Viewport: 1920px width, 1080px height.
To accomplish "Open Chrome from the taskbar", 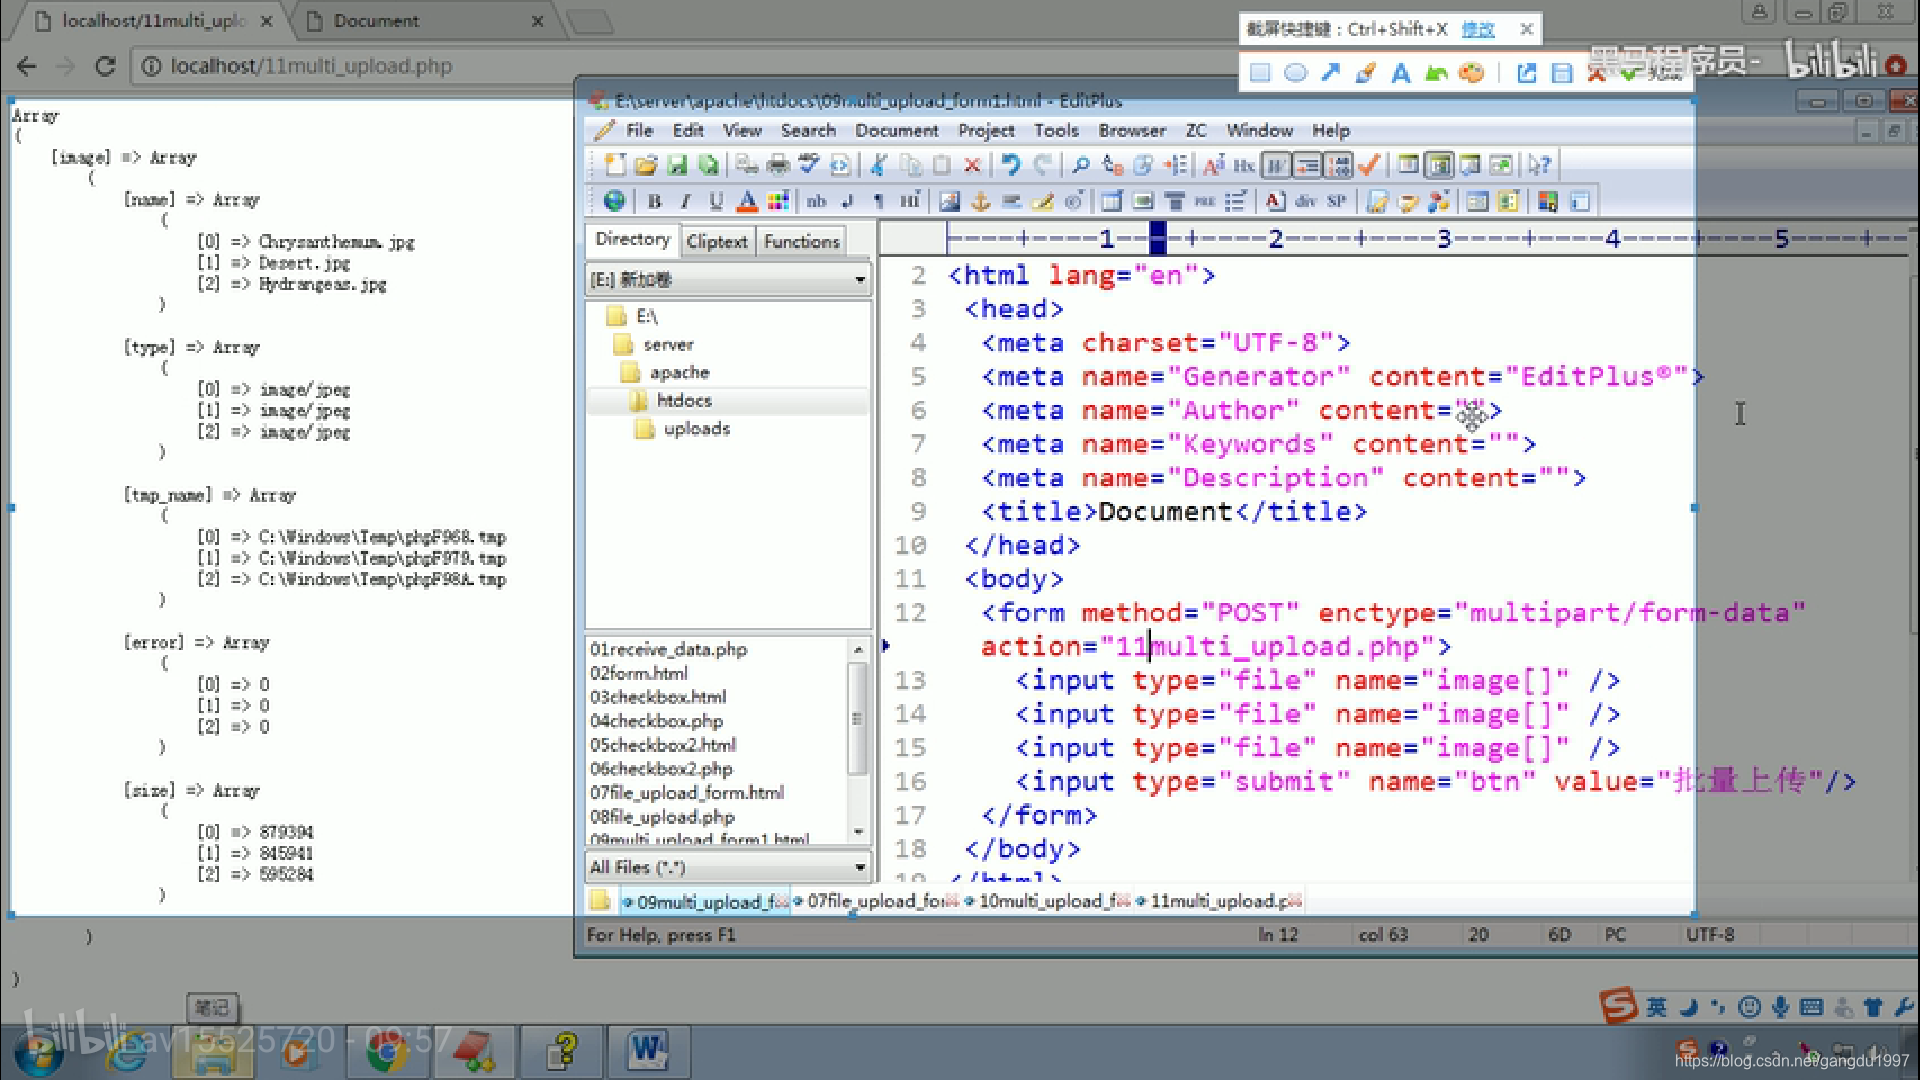I will click(x=387, y=1051).
